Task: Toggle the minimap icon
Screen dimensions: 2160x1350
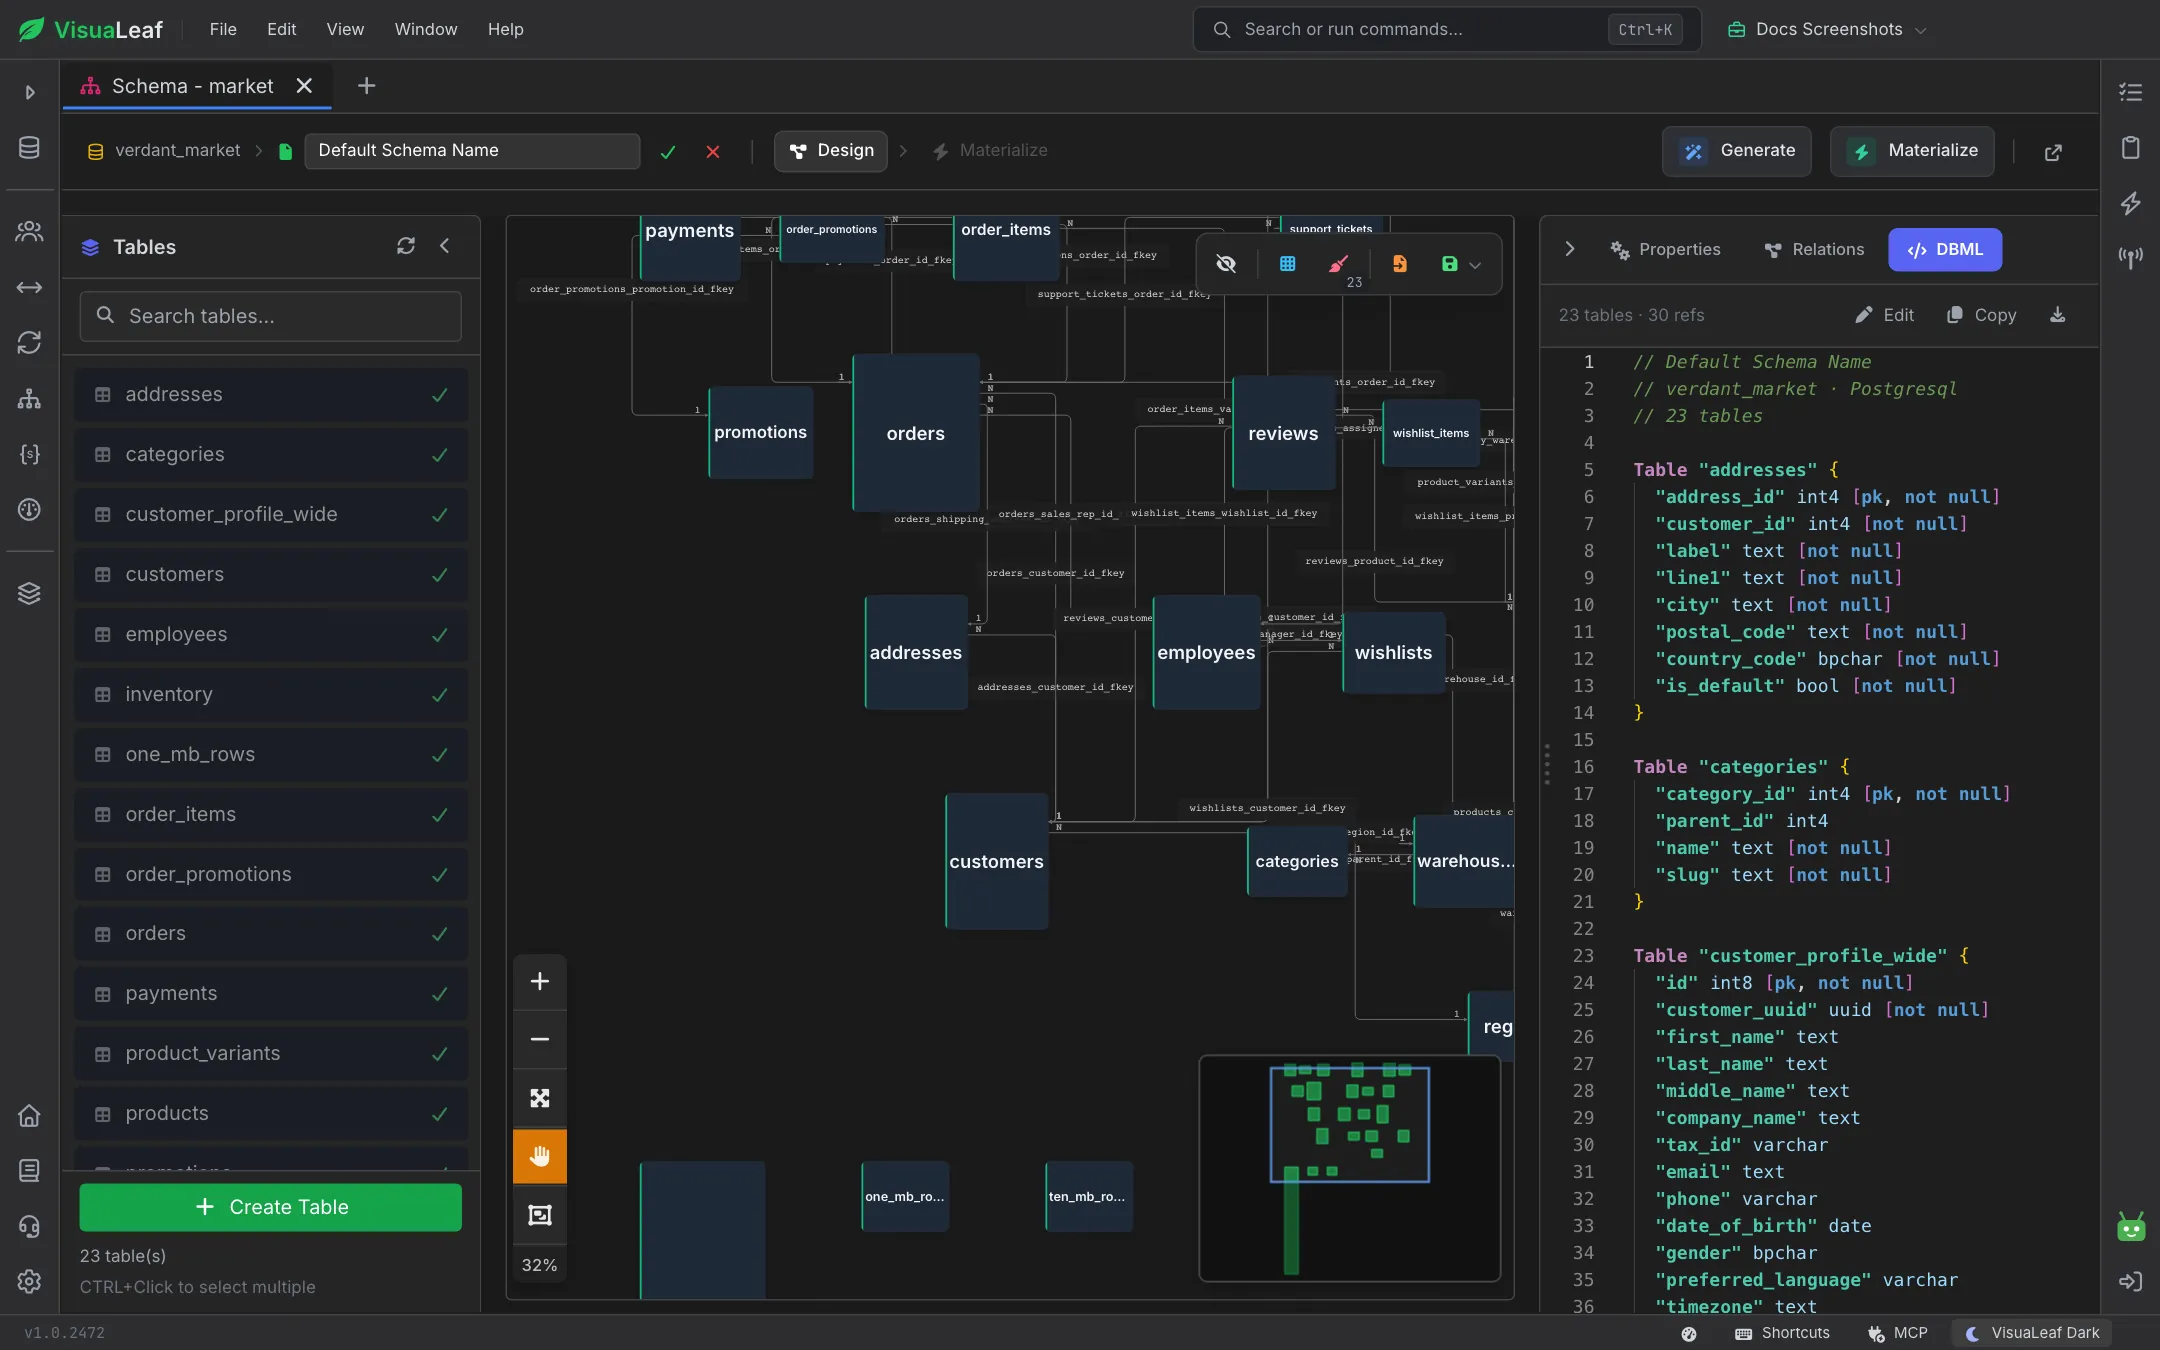Action: (540, 1215)
